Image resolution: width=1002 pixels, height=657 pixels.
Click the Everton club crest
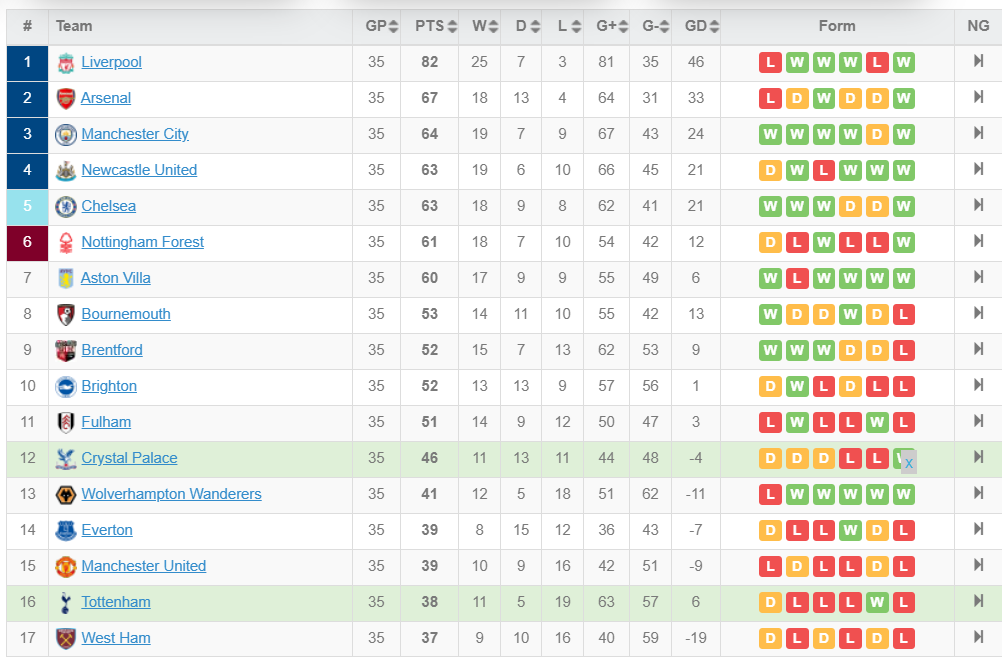66,530
